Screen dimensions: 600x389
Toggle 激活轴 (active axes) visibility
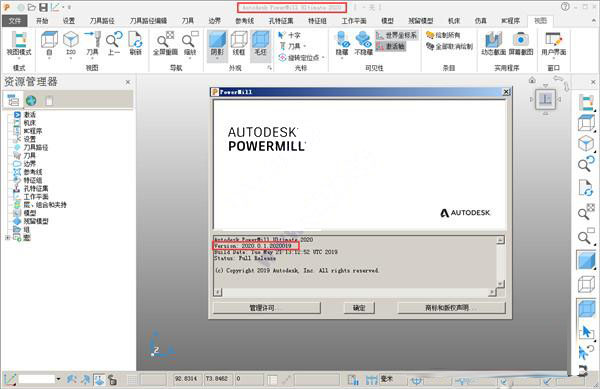(x=391, y=46)
